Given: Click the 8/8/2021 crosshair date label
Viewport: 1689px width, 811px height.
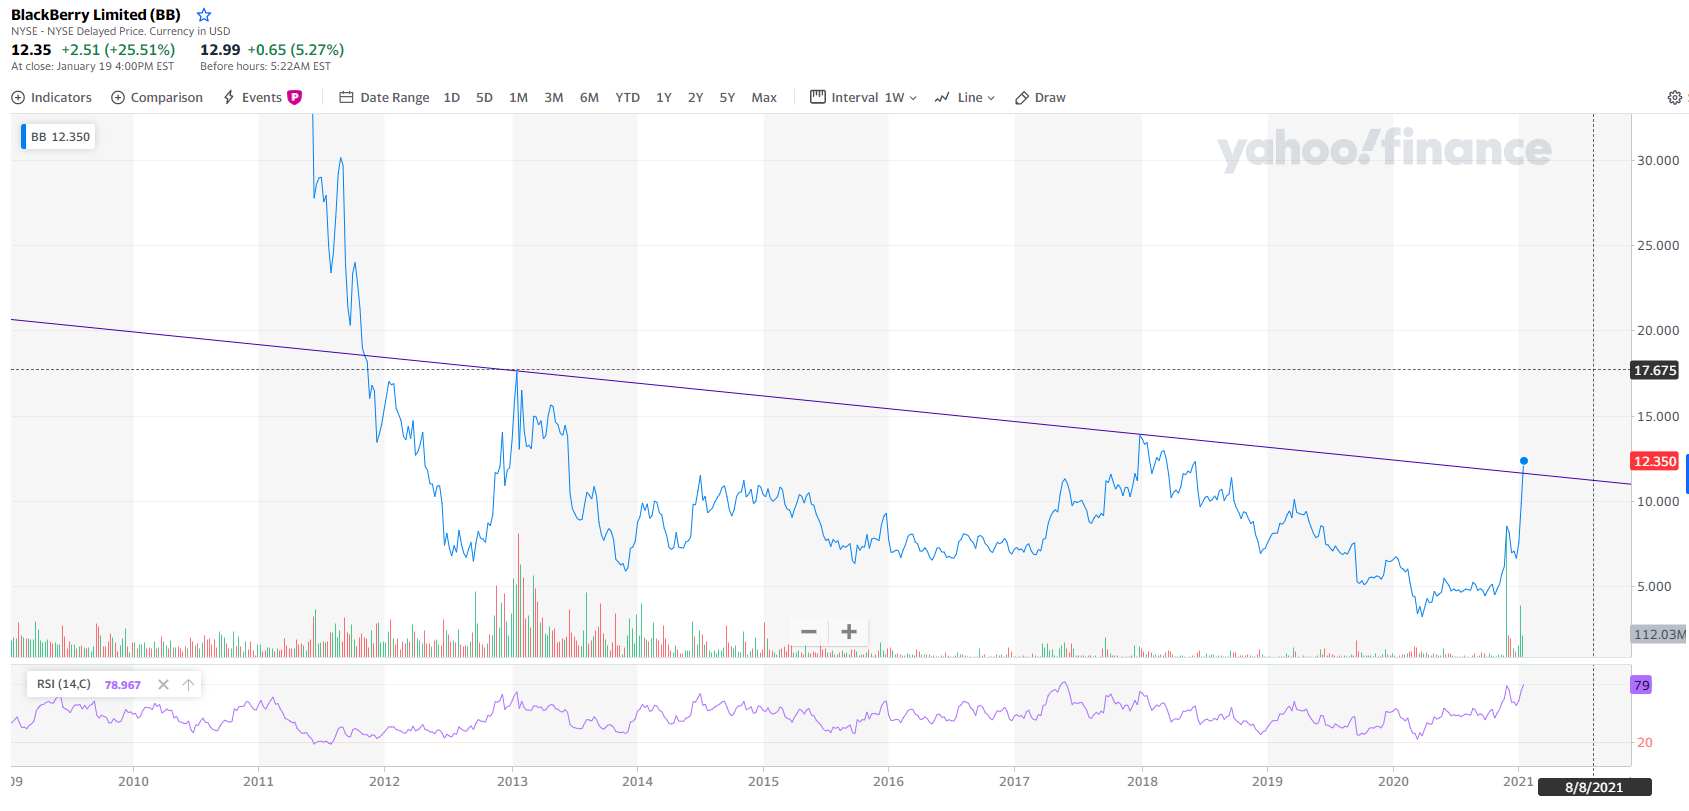Looking at the screenshot, I should pyautogui.click(x=1594, y=788).
